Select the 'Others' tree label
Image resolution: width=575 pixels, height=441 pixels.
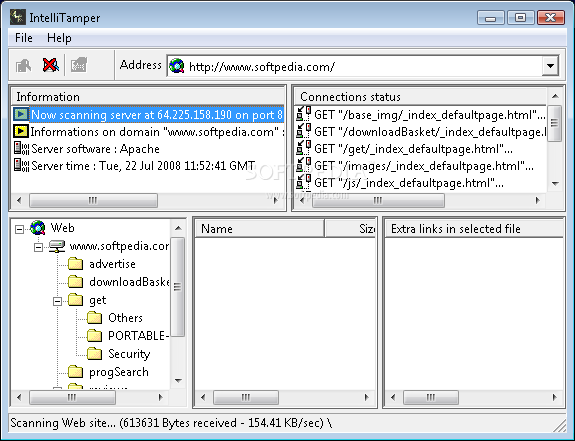(125, 317)
